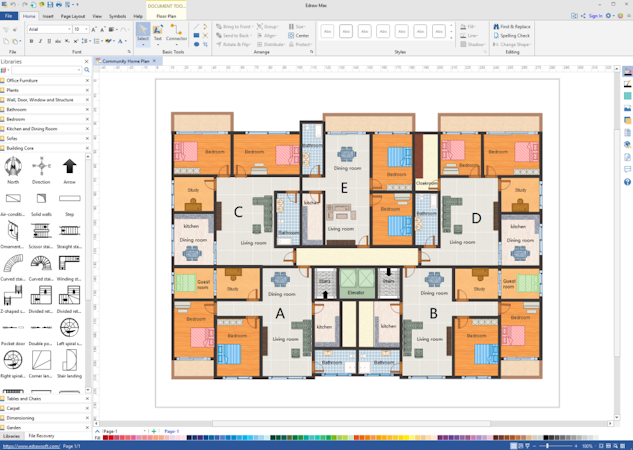
Task: Toggle subscript formatting
Action: click(67, 41)
